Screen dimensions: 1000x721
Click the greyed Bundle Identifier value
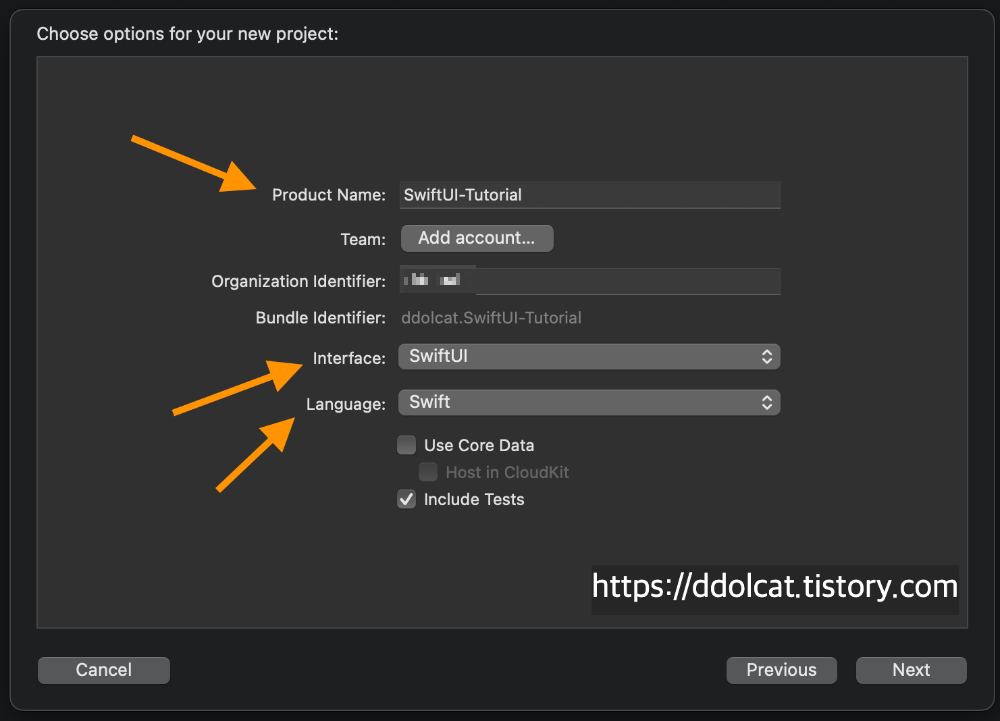491,318
